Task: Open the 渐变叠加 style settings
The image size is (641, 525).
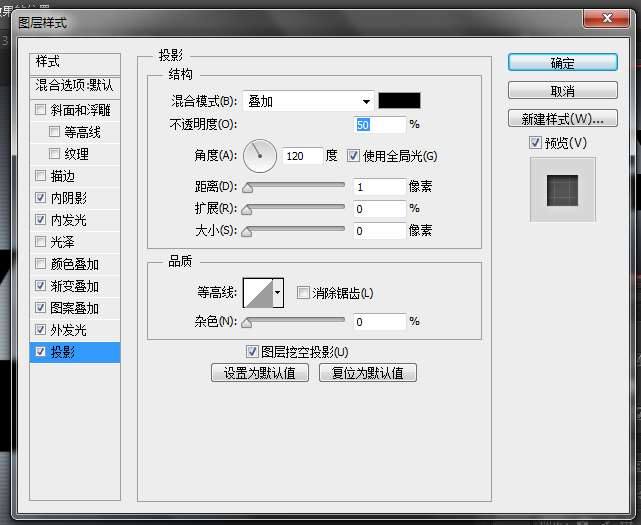Action: pos(74,286)
